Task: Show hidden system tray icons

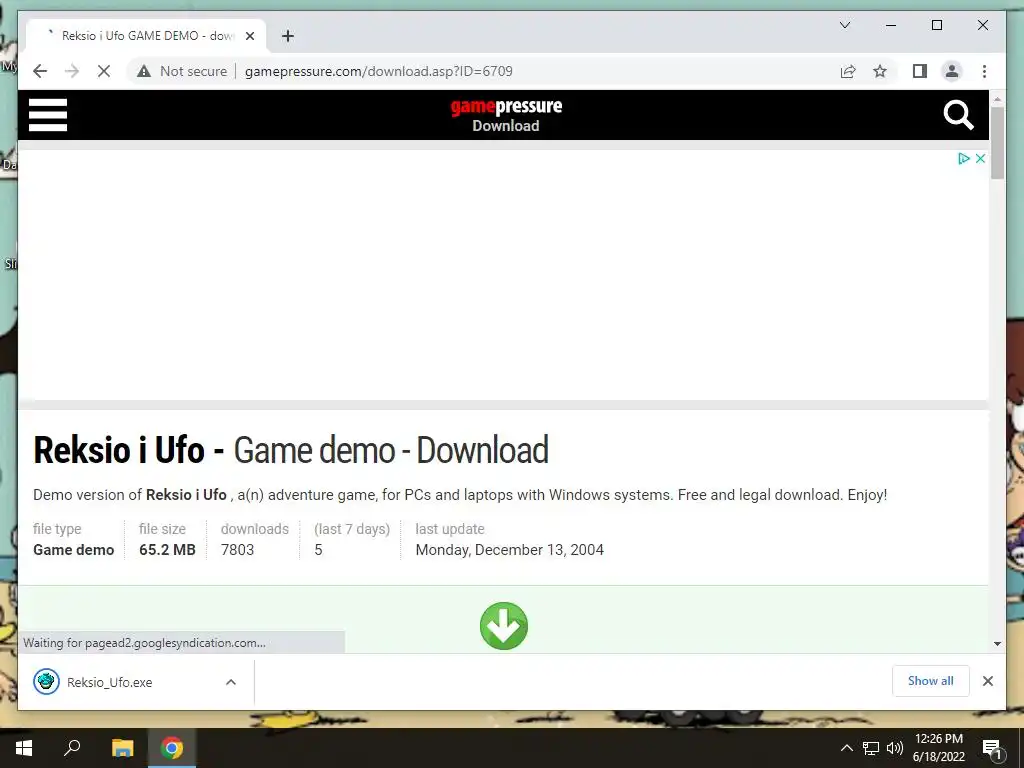Action: coord(846,748)
